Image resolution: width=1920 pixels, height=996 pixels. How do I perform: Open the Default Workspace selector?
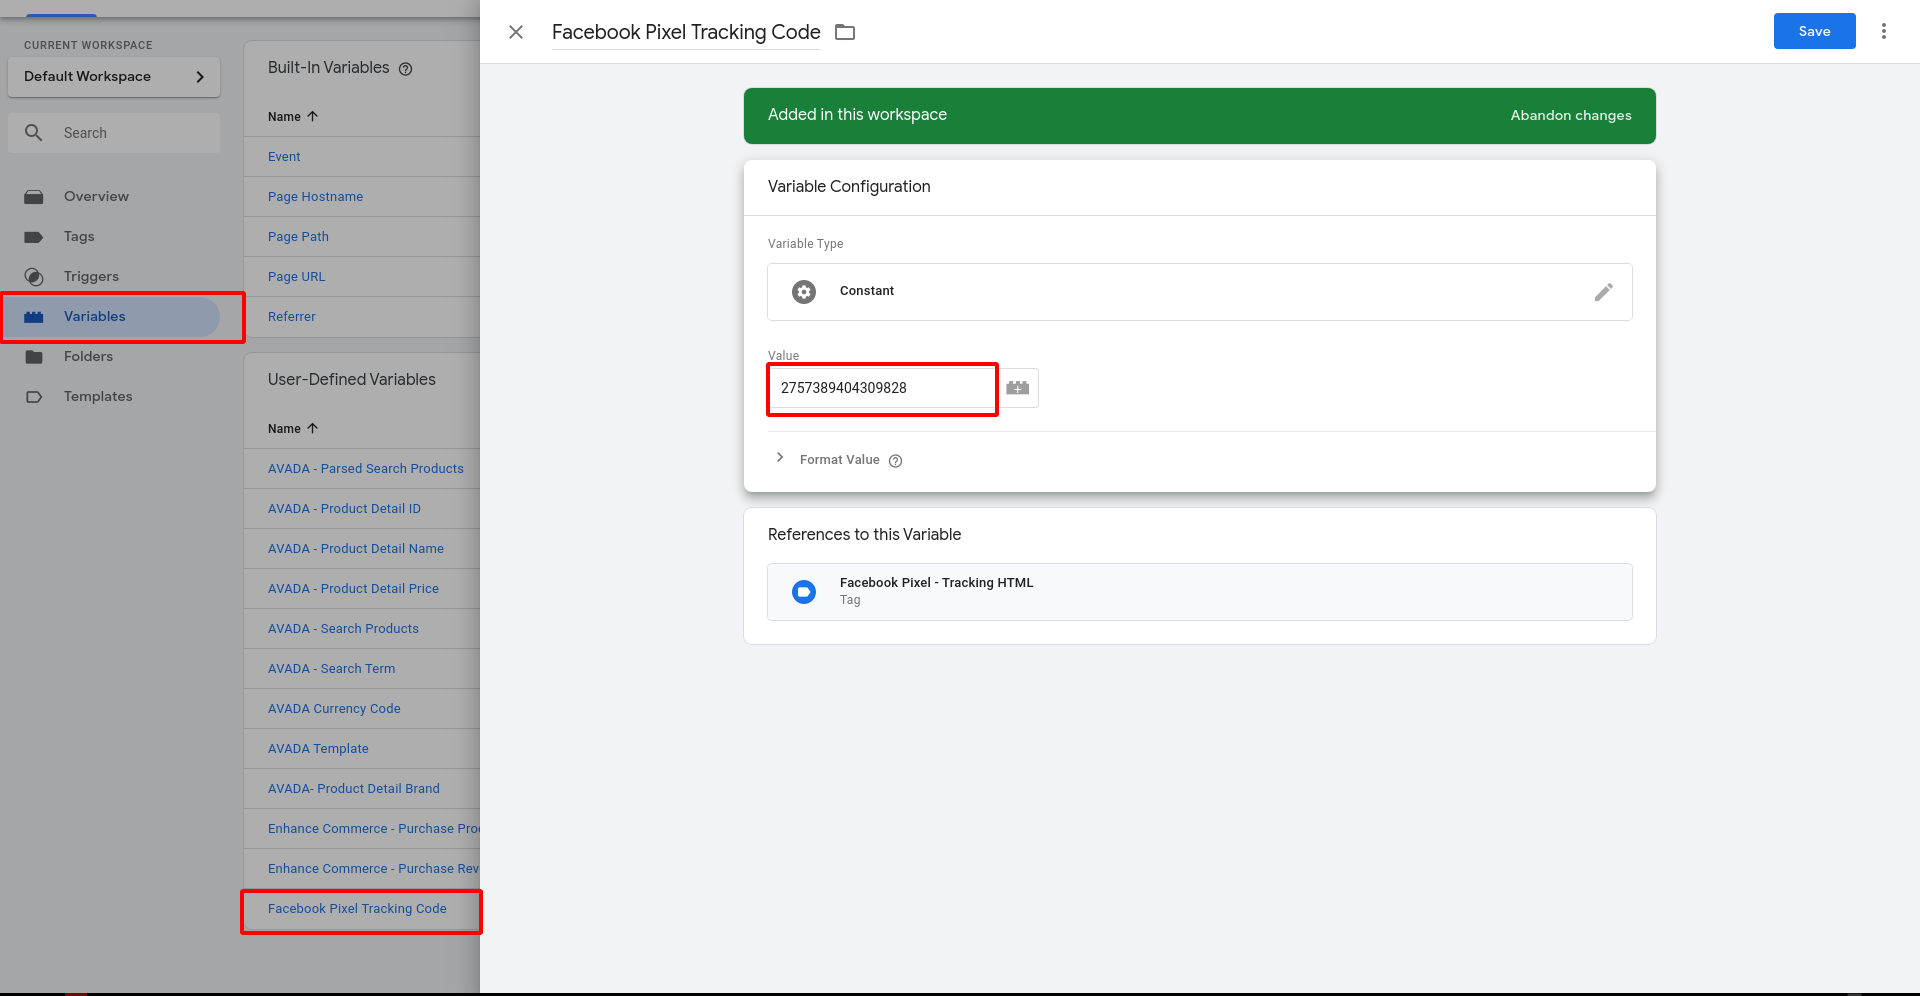[114, 77]
